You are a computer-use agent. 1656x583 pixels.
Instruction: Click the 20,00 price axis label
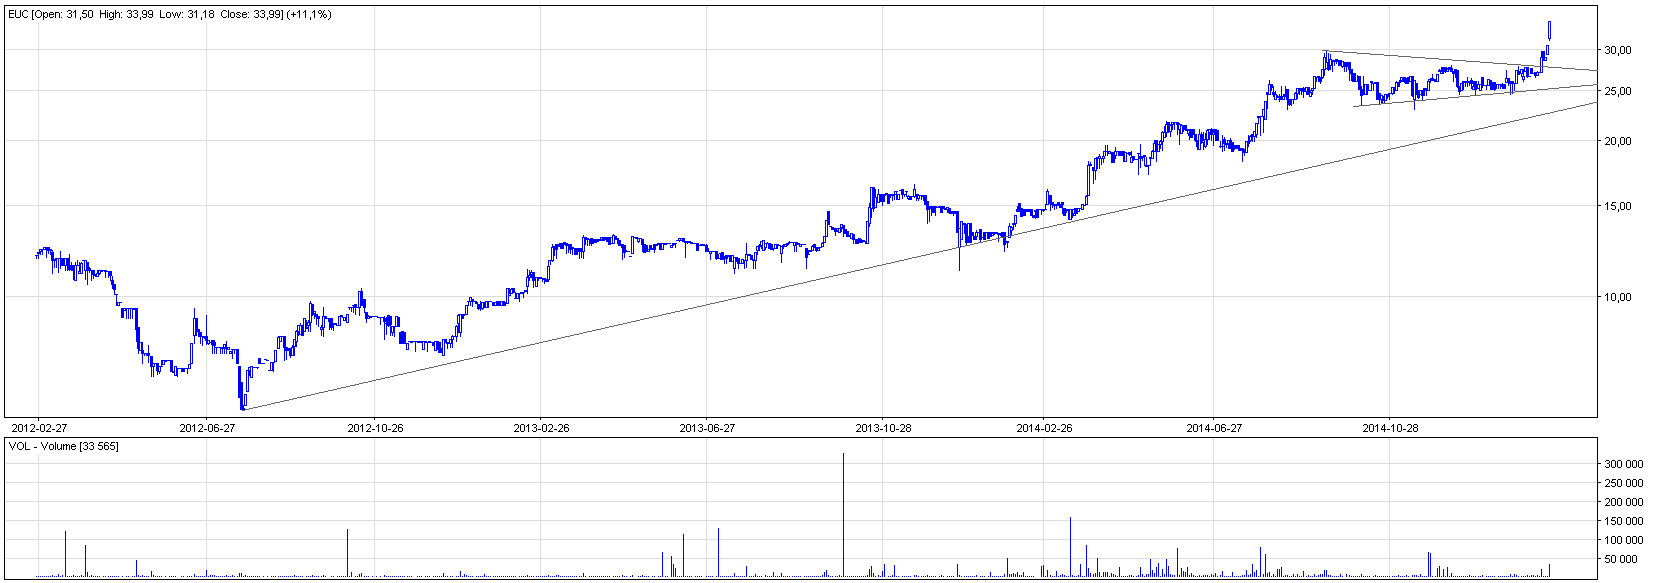click(x=1618, y=141)
